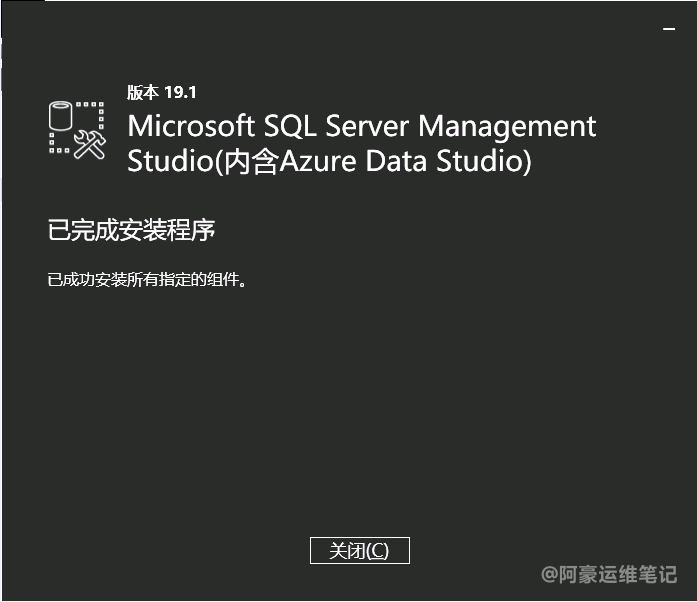Select the 版本 19.1 version label
Image resolution: width=697 pixels, height=602 pixels.
(x=162, y=92)
